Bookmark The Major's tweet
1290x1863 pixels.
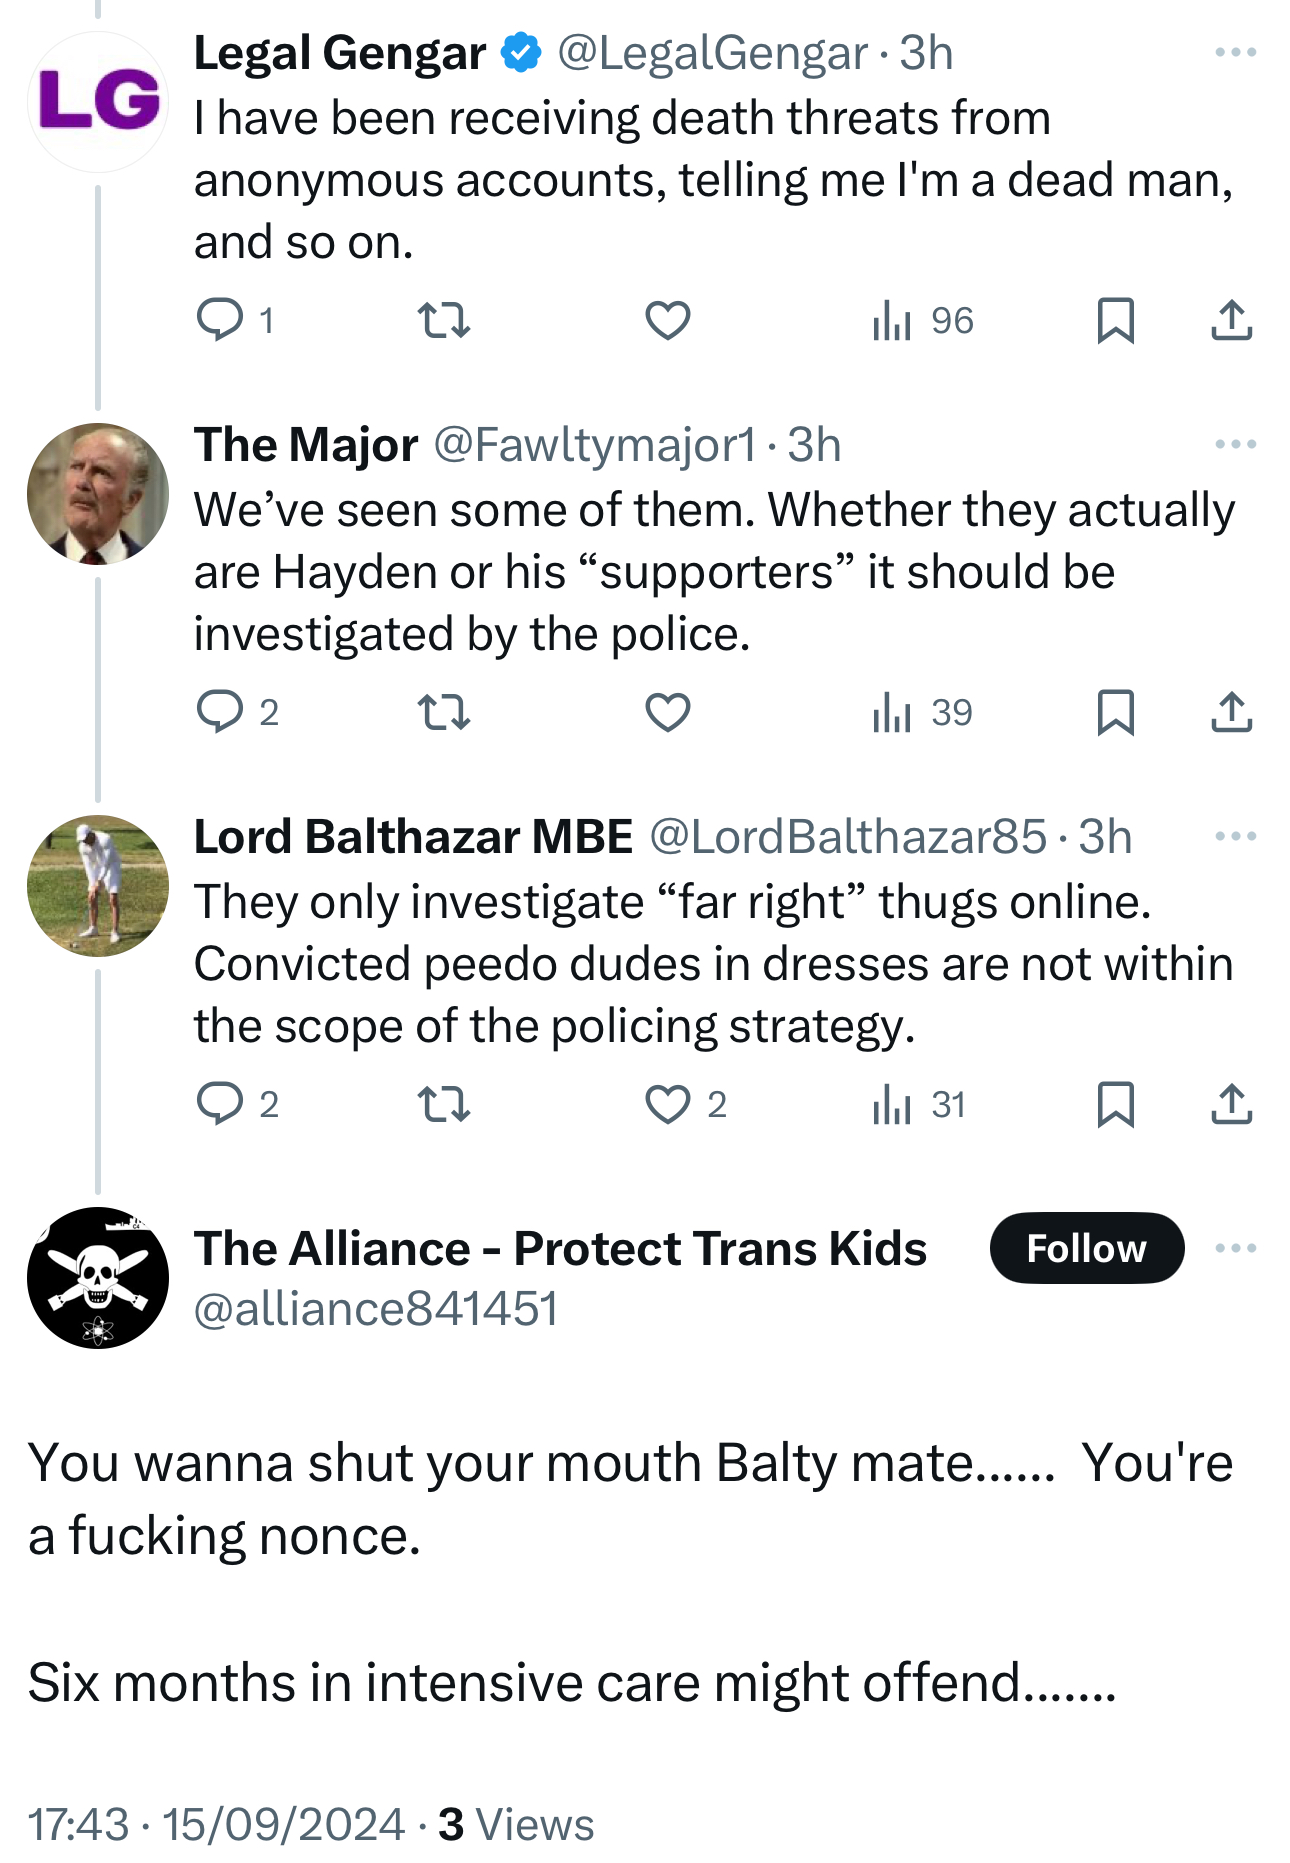pyautogui.click(x=1115, y=712)
